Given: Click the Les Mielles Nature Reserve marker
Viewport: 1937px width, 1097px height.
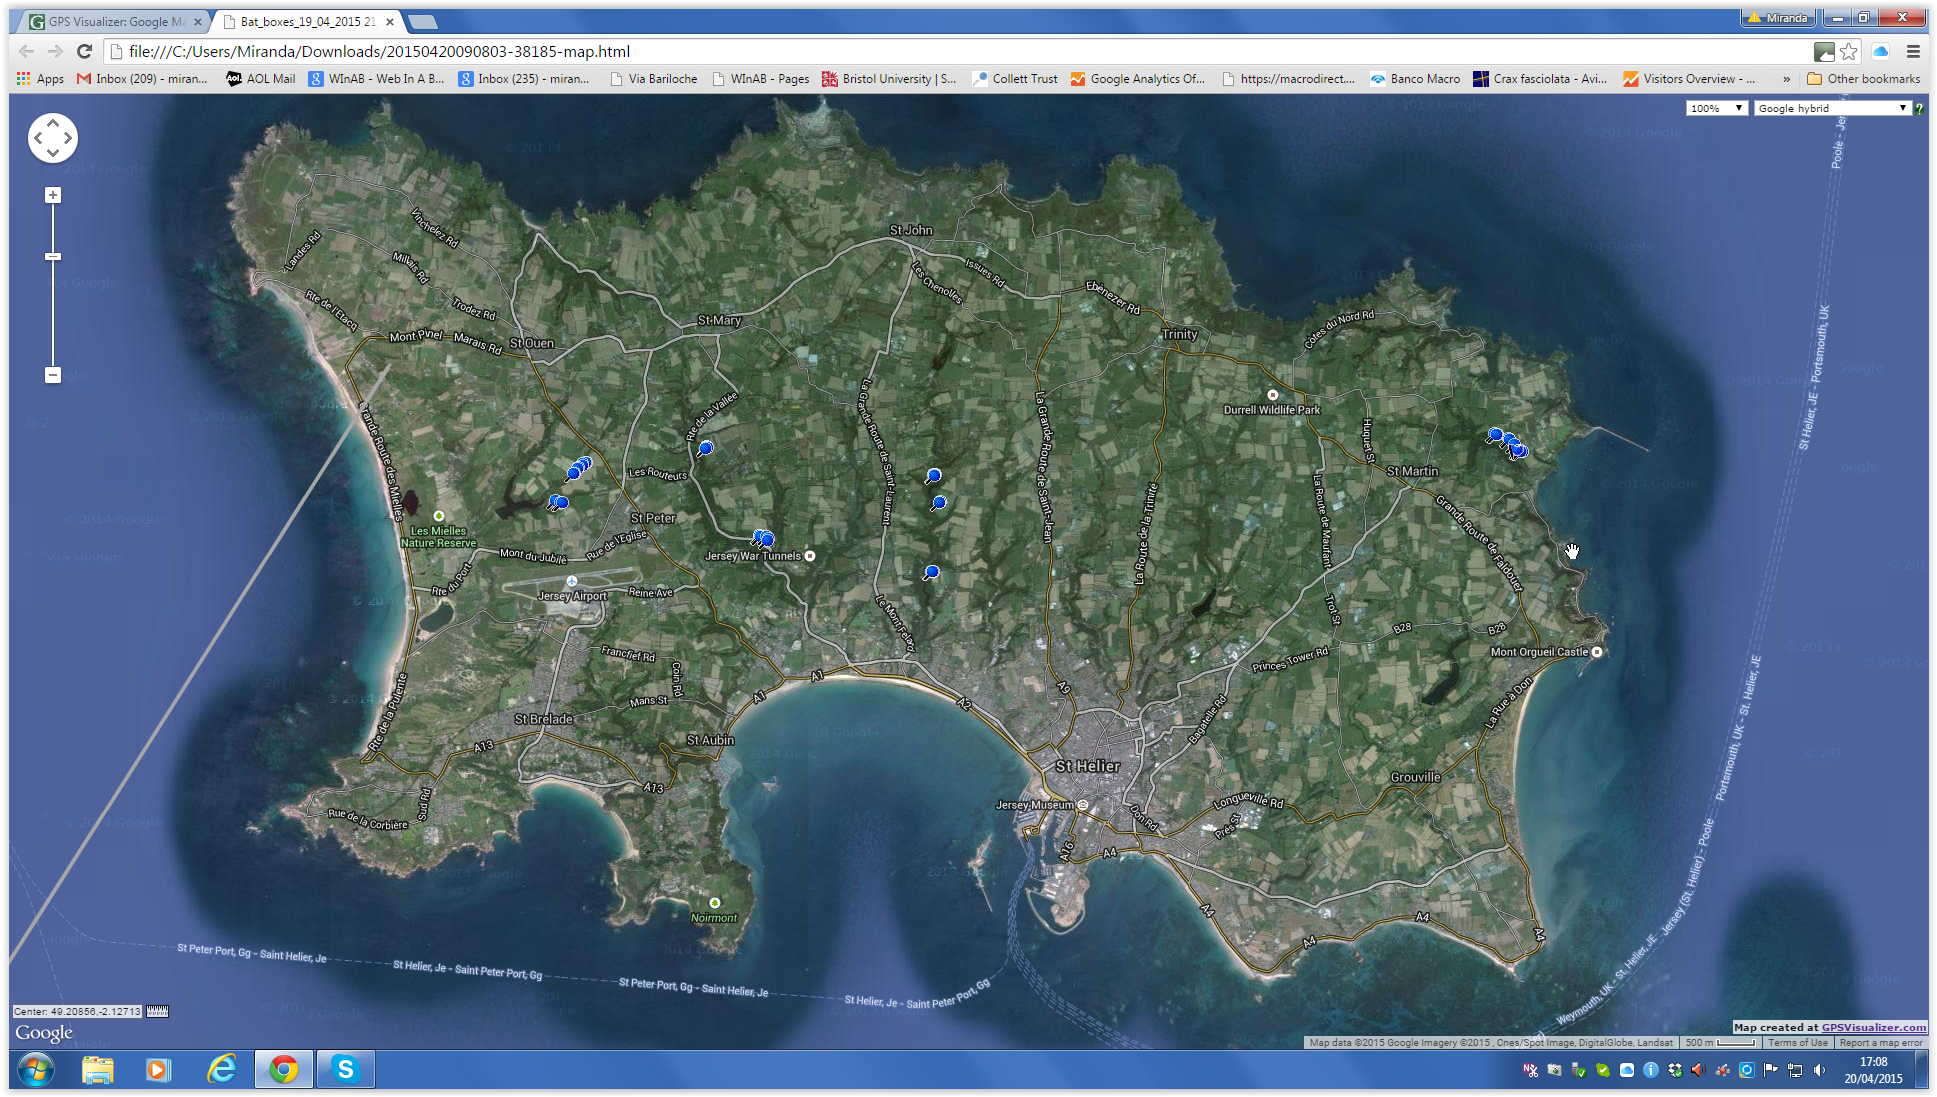Looking at the screenshot, I should pos(438,516).
